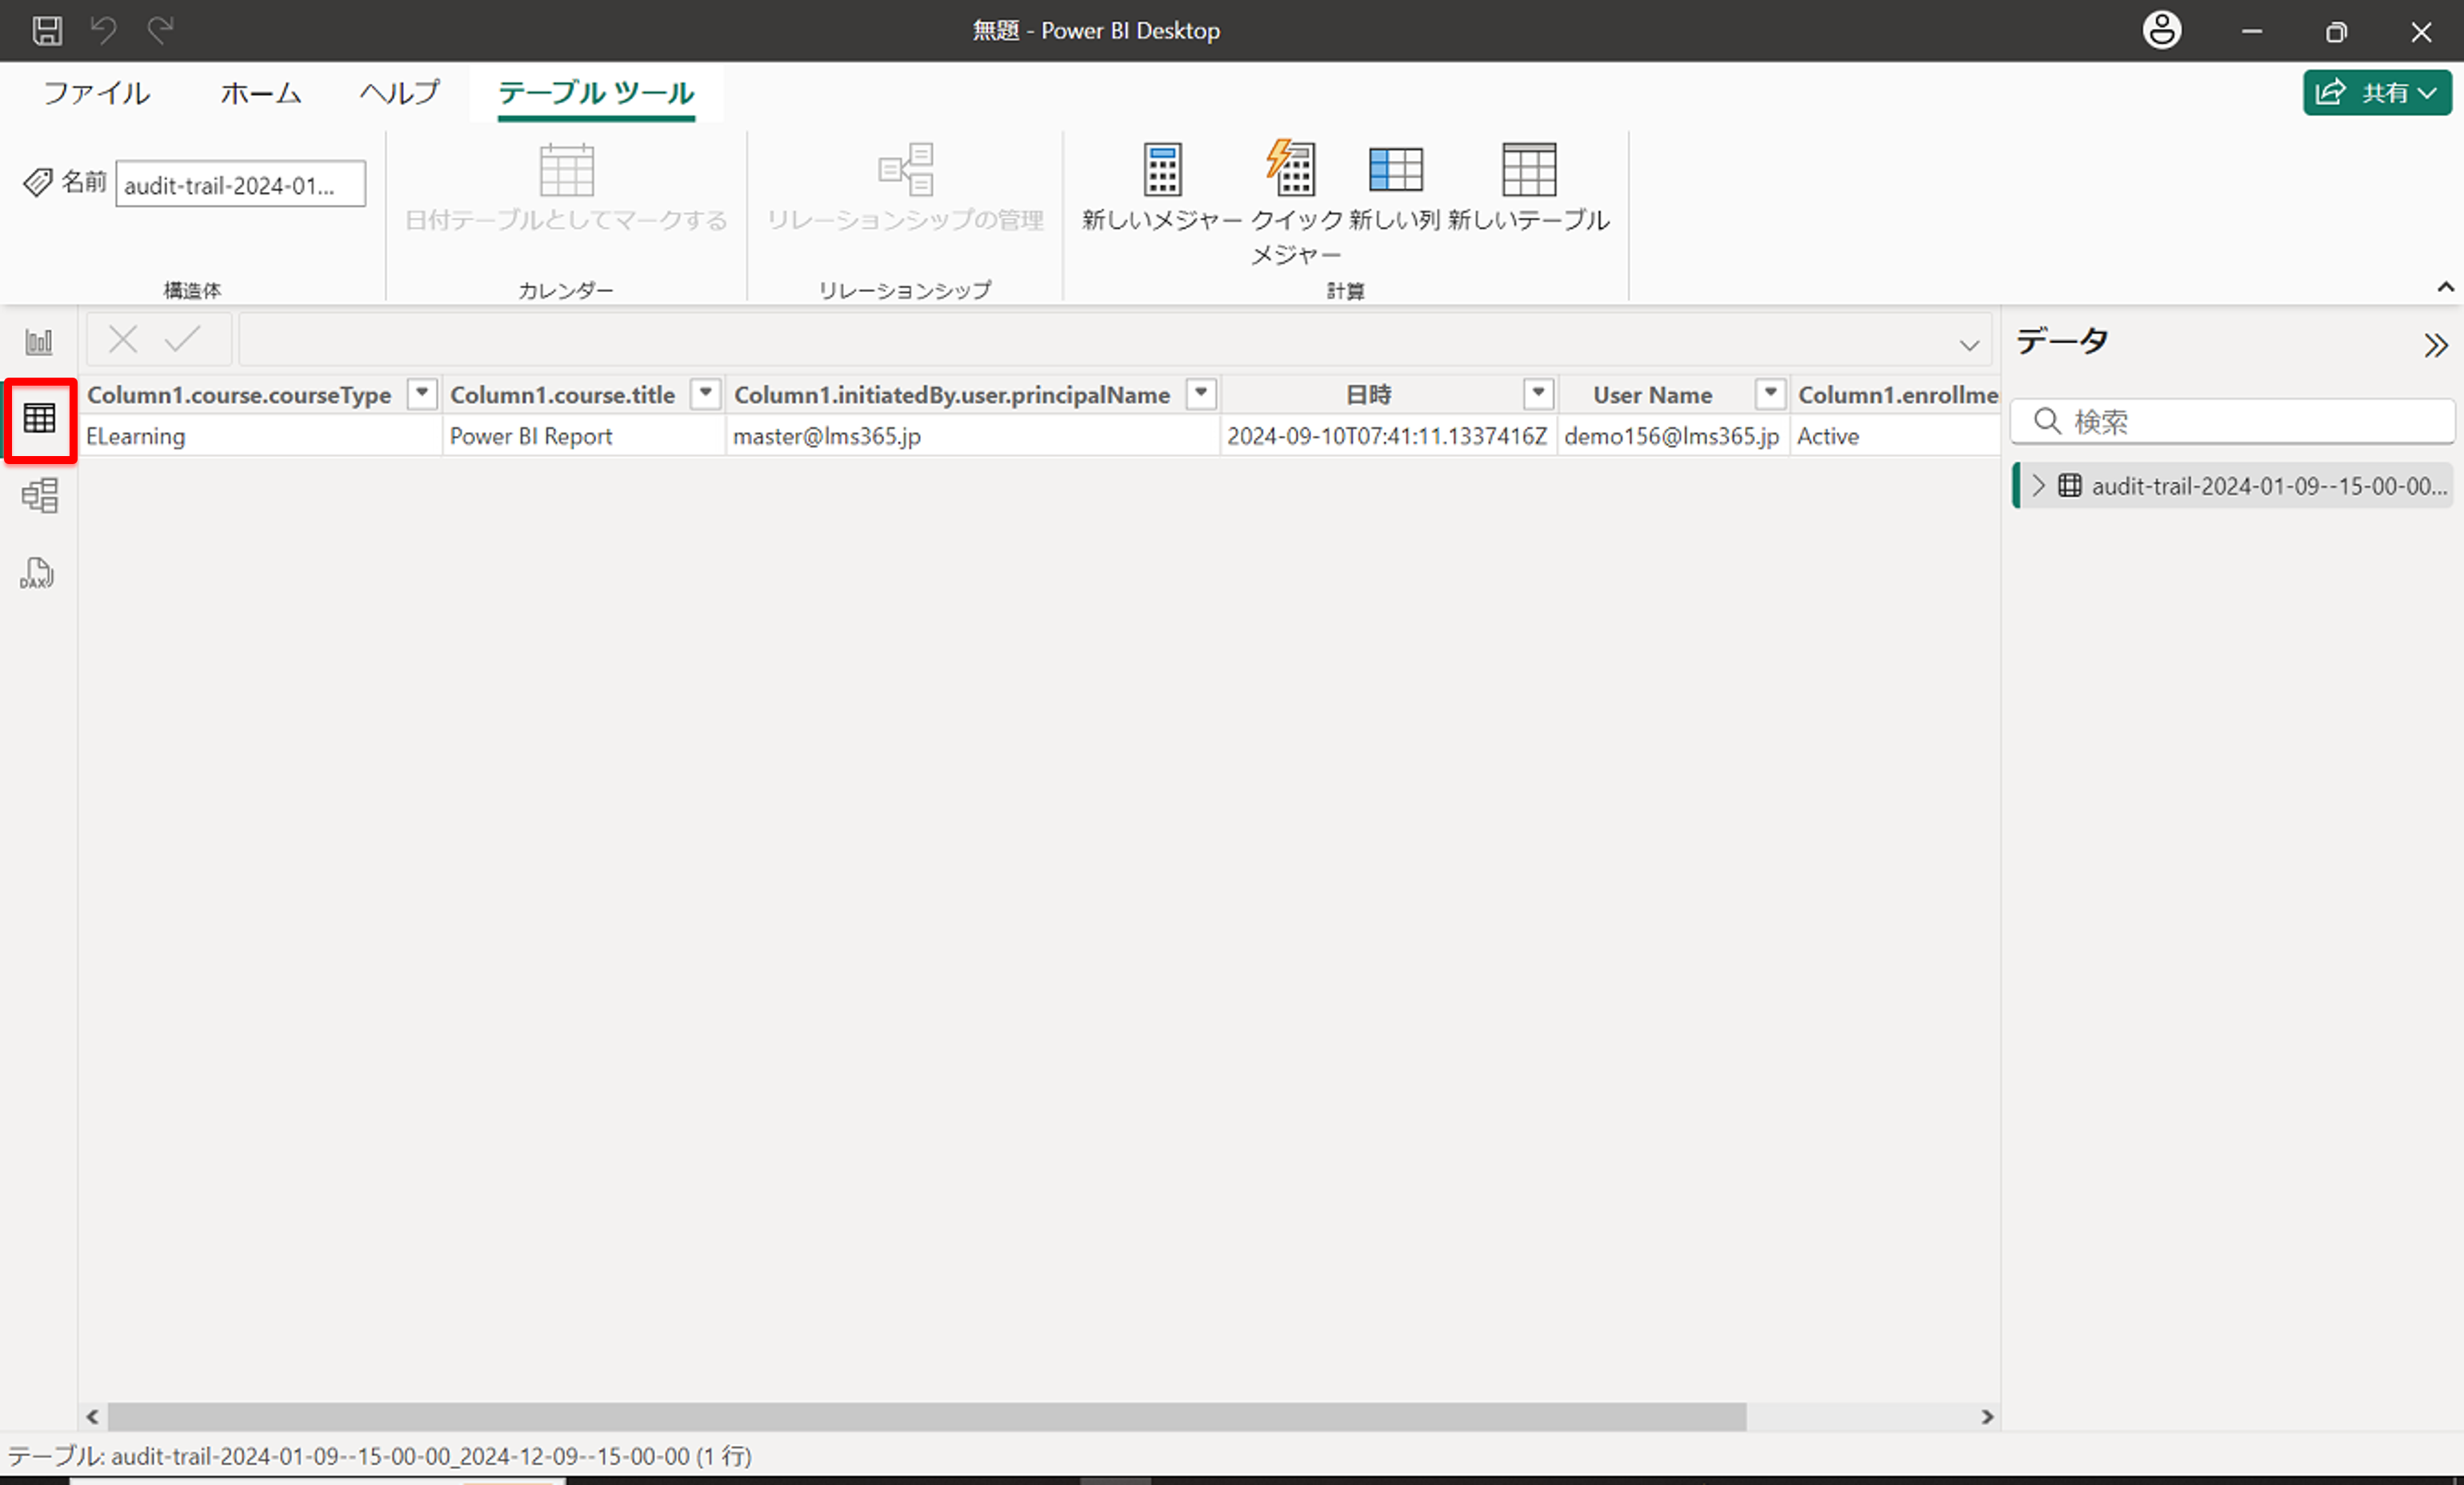Collapse the ribbon with the caret

point(2445,287)
